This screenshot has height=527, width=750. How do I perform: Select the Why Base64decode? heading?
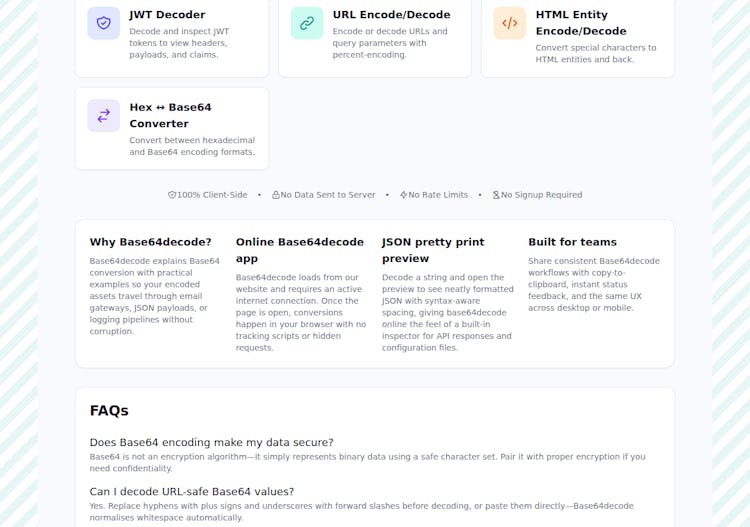[x=150, y=242]
